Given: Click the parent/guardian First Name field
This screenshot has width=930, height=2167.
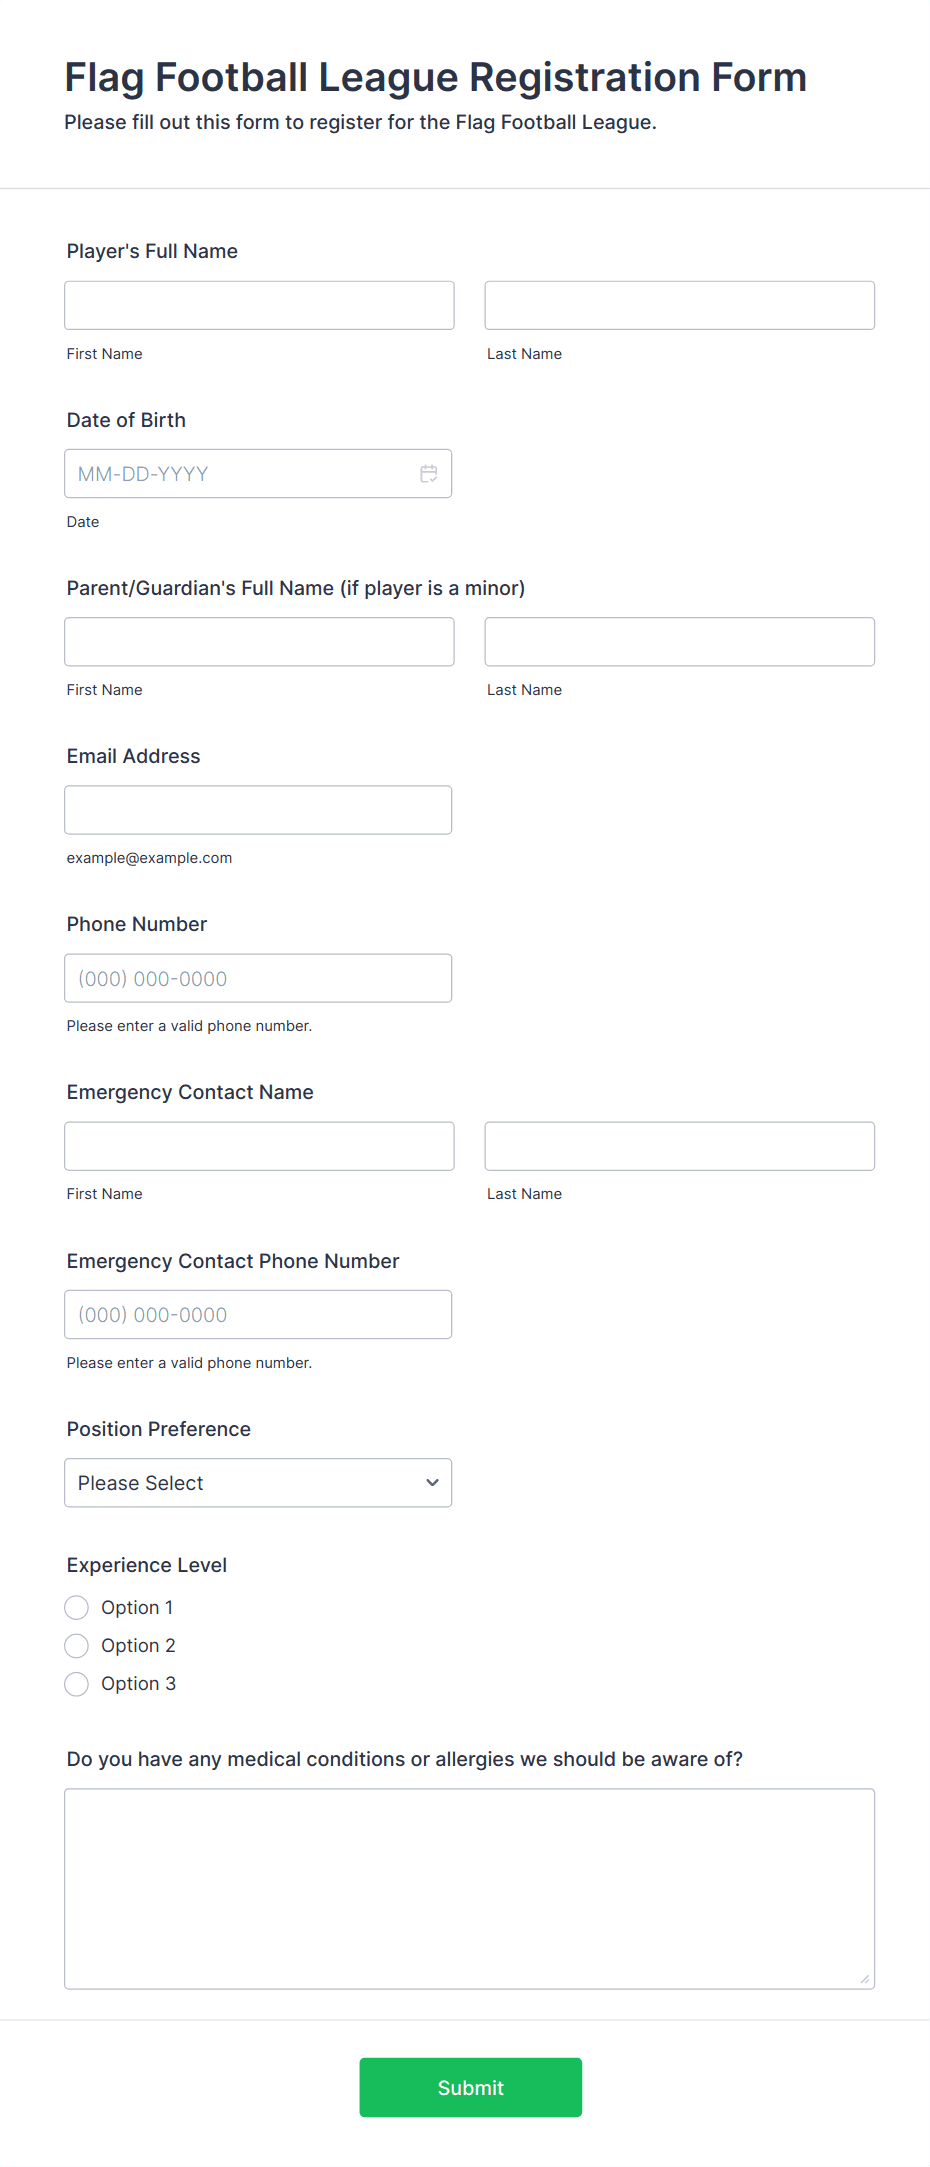Looking at the screenshot, I should pos(259,642).
